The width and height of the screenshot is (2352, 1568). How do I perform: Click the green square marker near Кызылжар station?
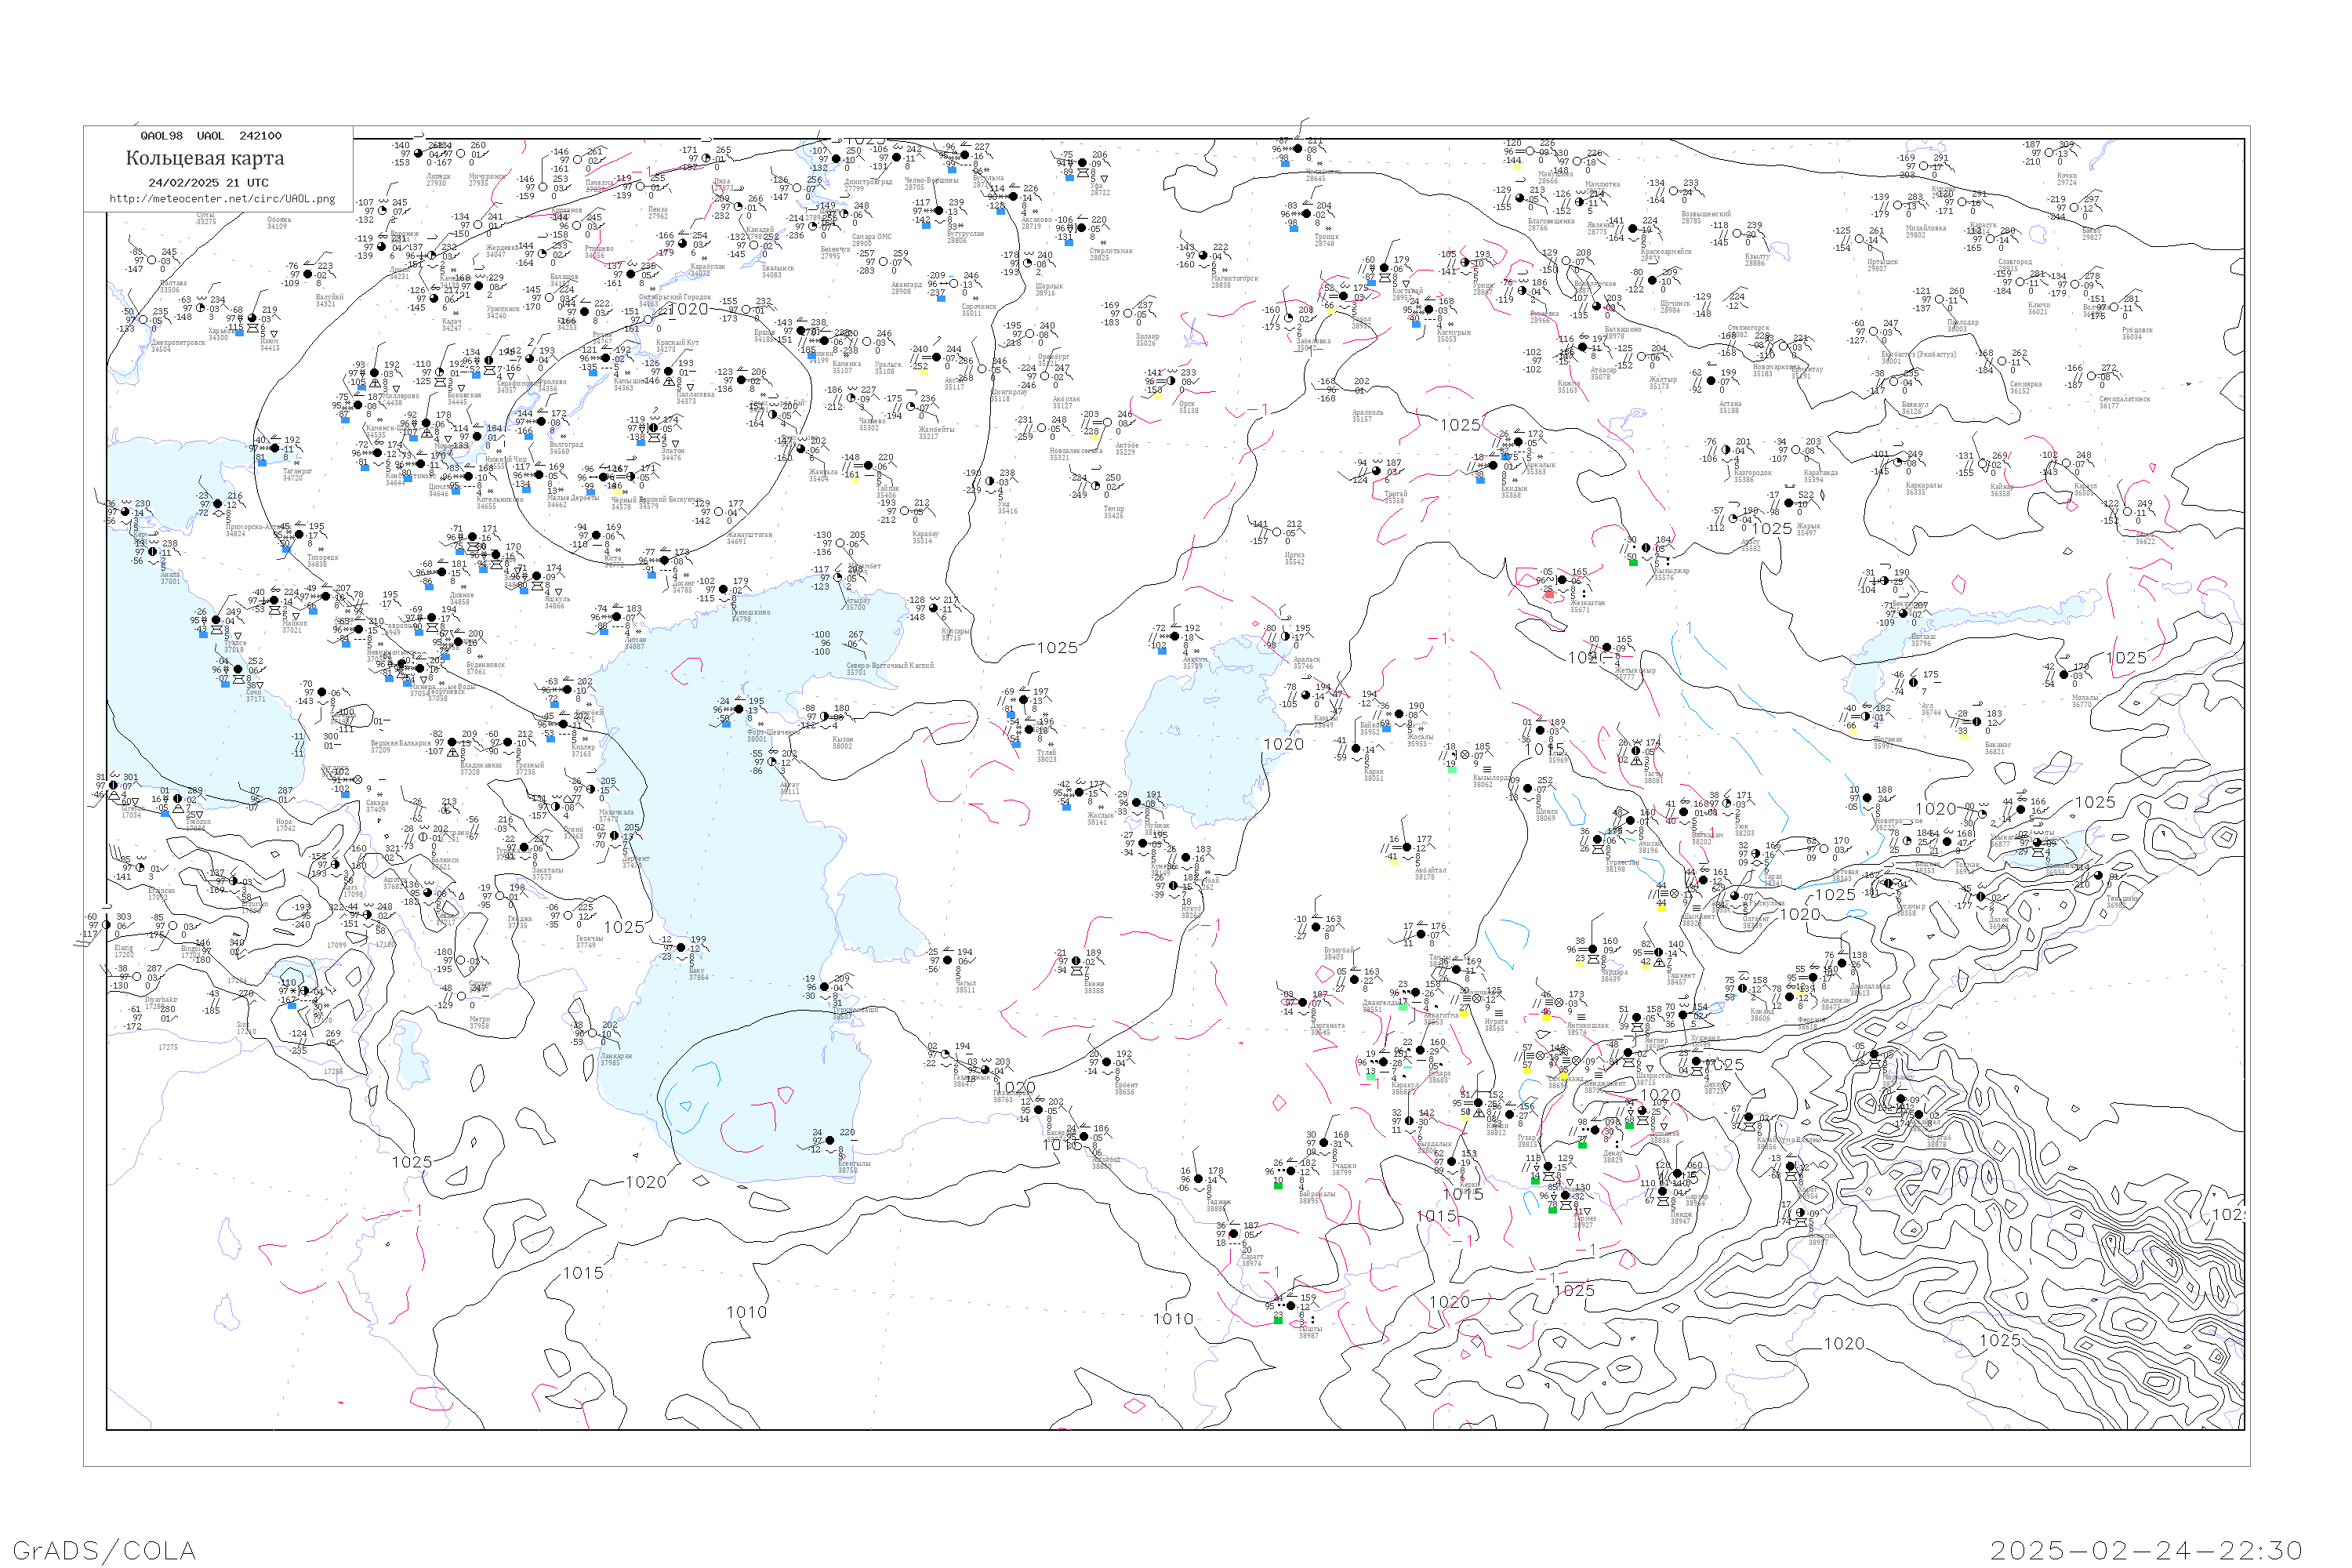point(1633,562)
